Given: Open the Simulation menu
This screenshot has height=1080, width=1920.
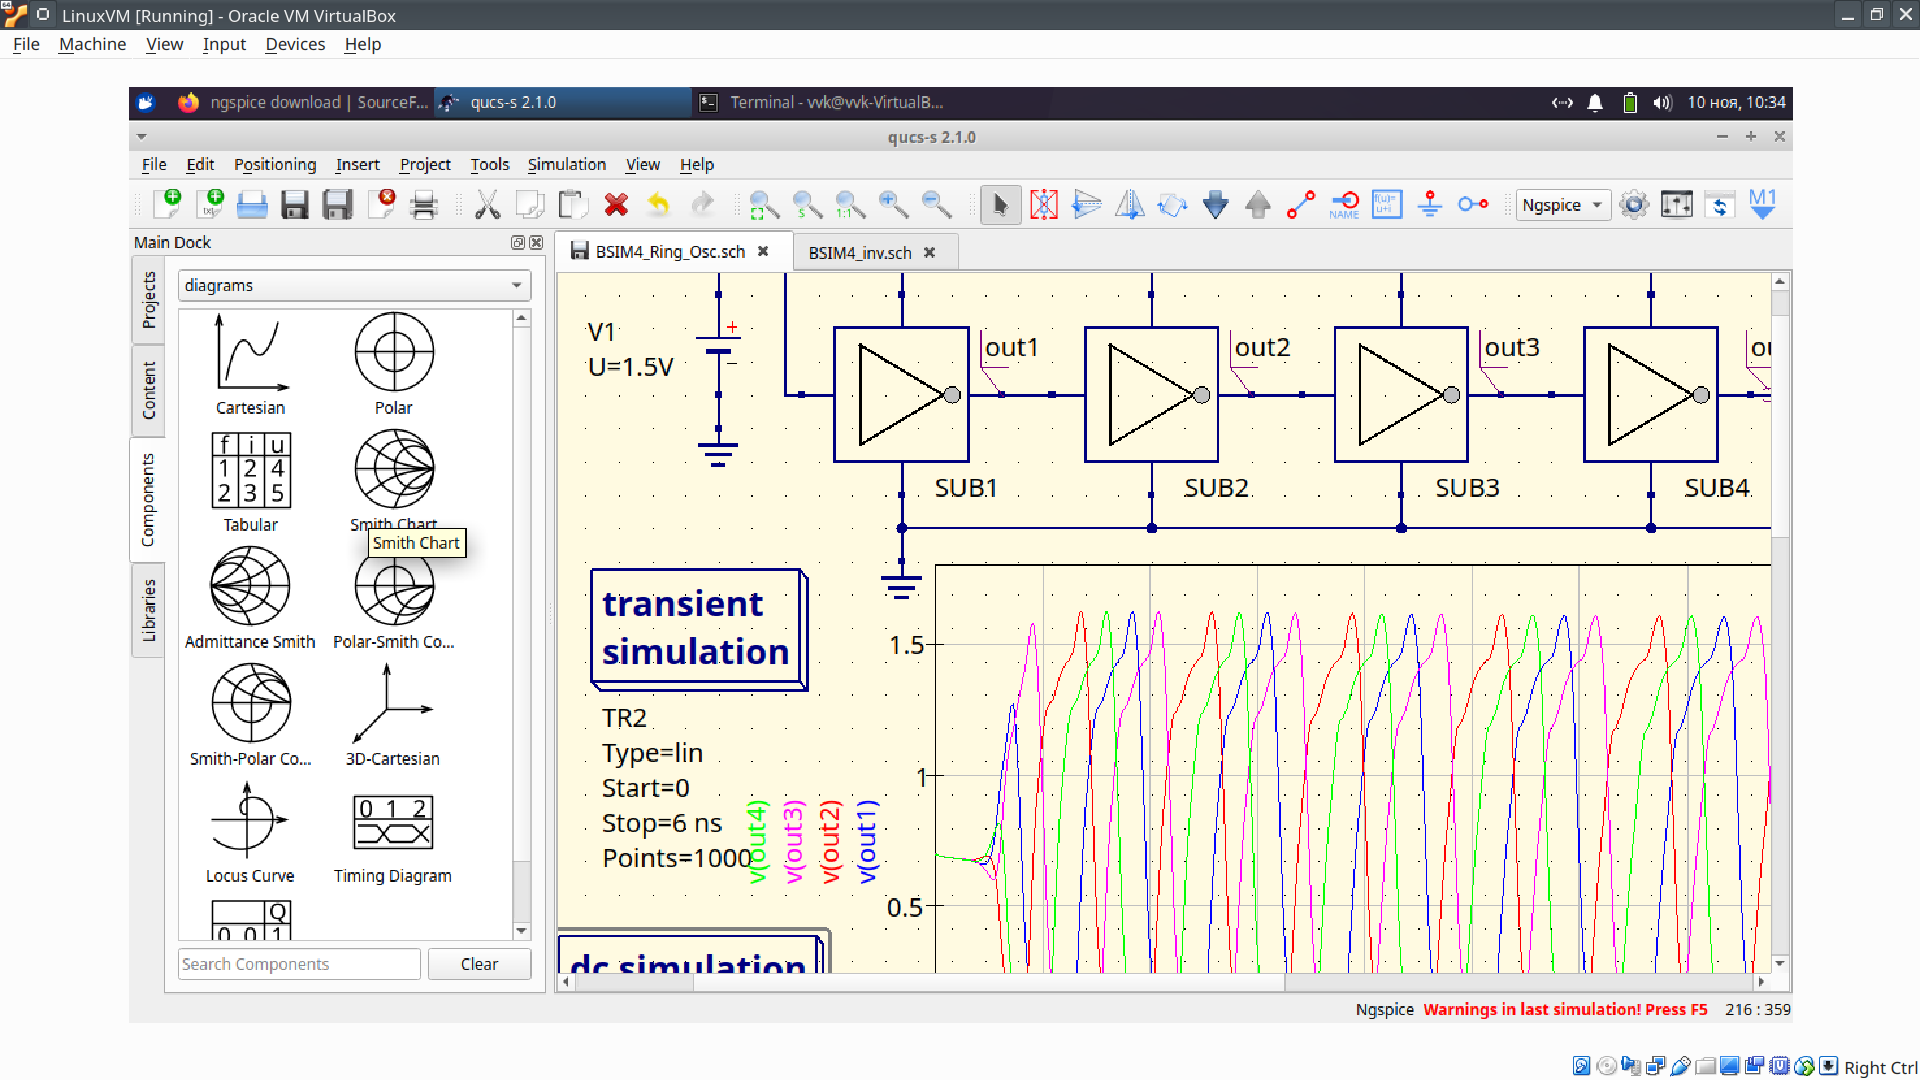Looking at the screenshot, I should pyautogui.click(x=566, y=164).
